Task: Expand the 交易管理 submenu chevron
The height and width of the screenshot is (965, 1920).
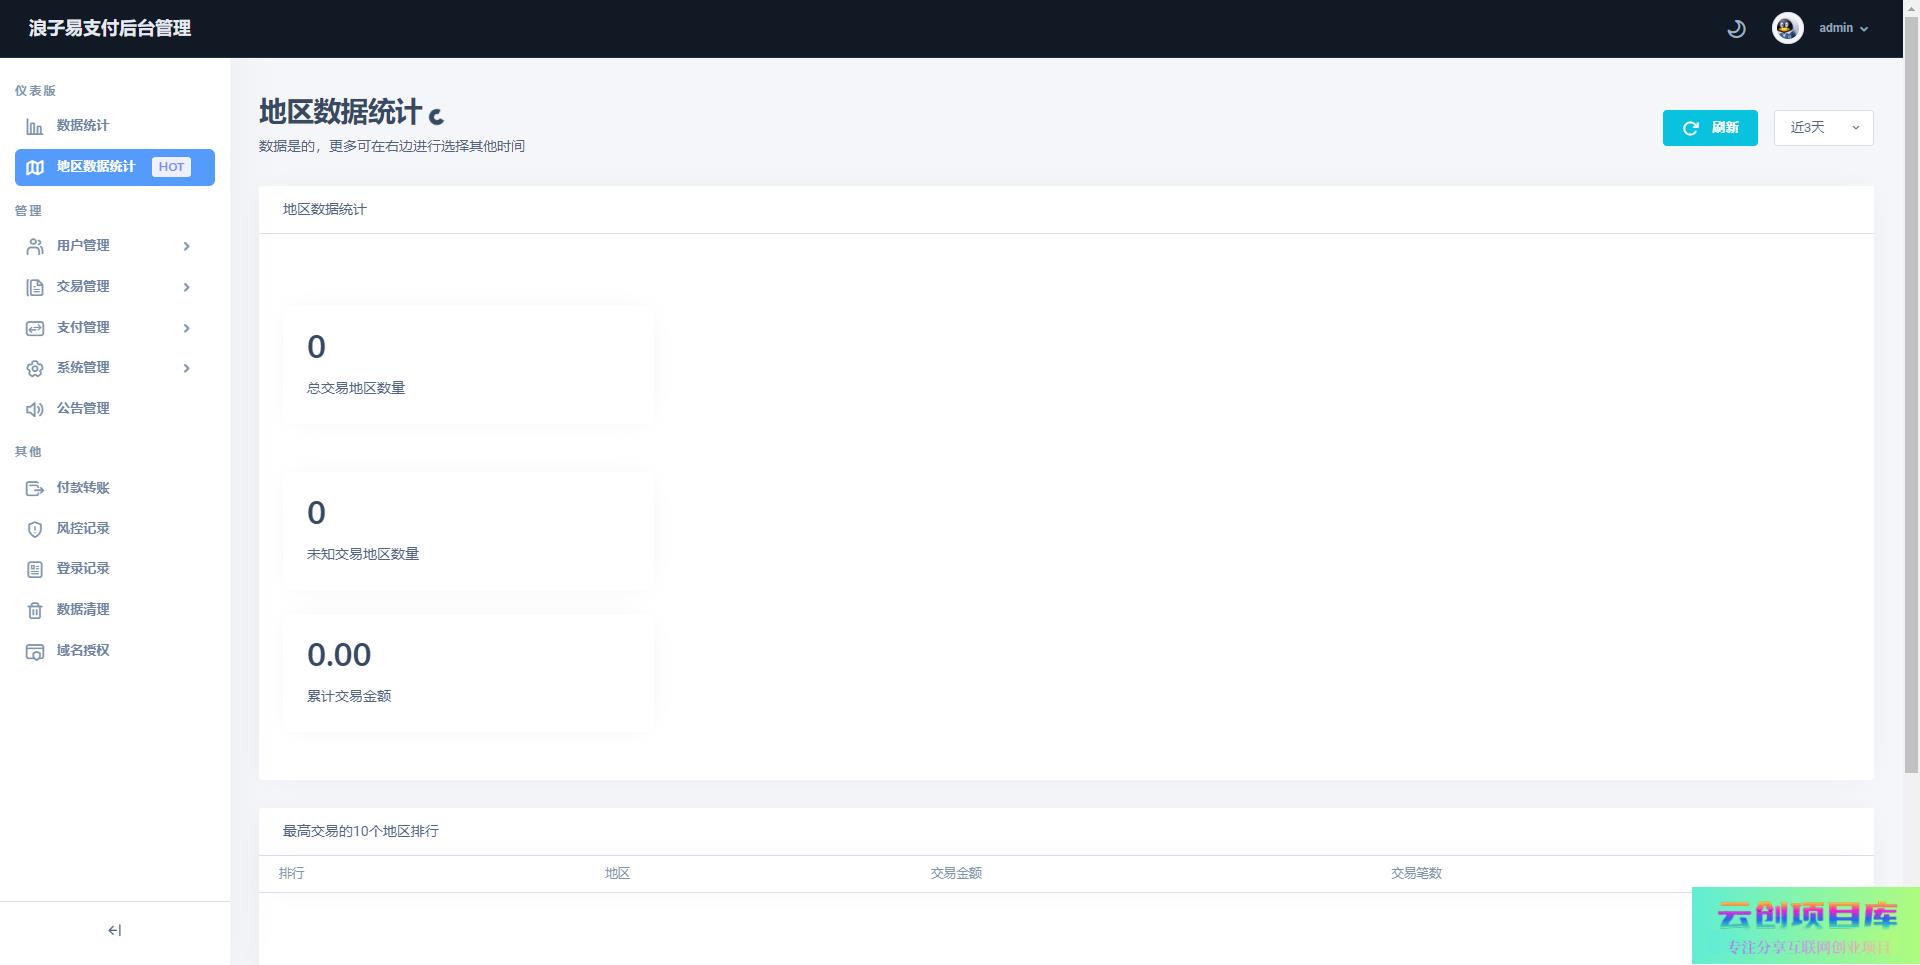Action: pos(186,287)
